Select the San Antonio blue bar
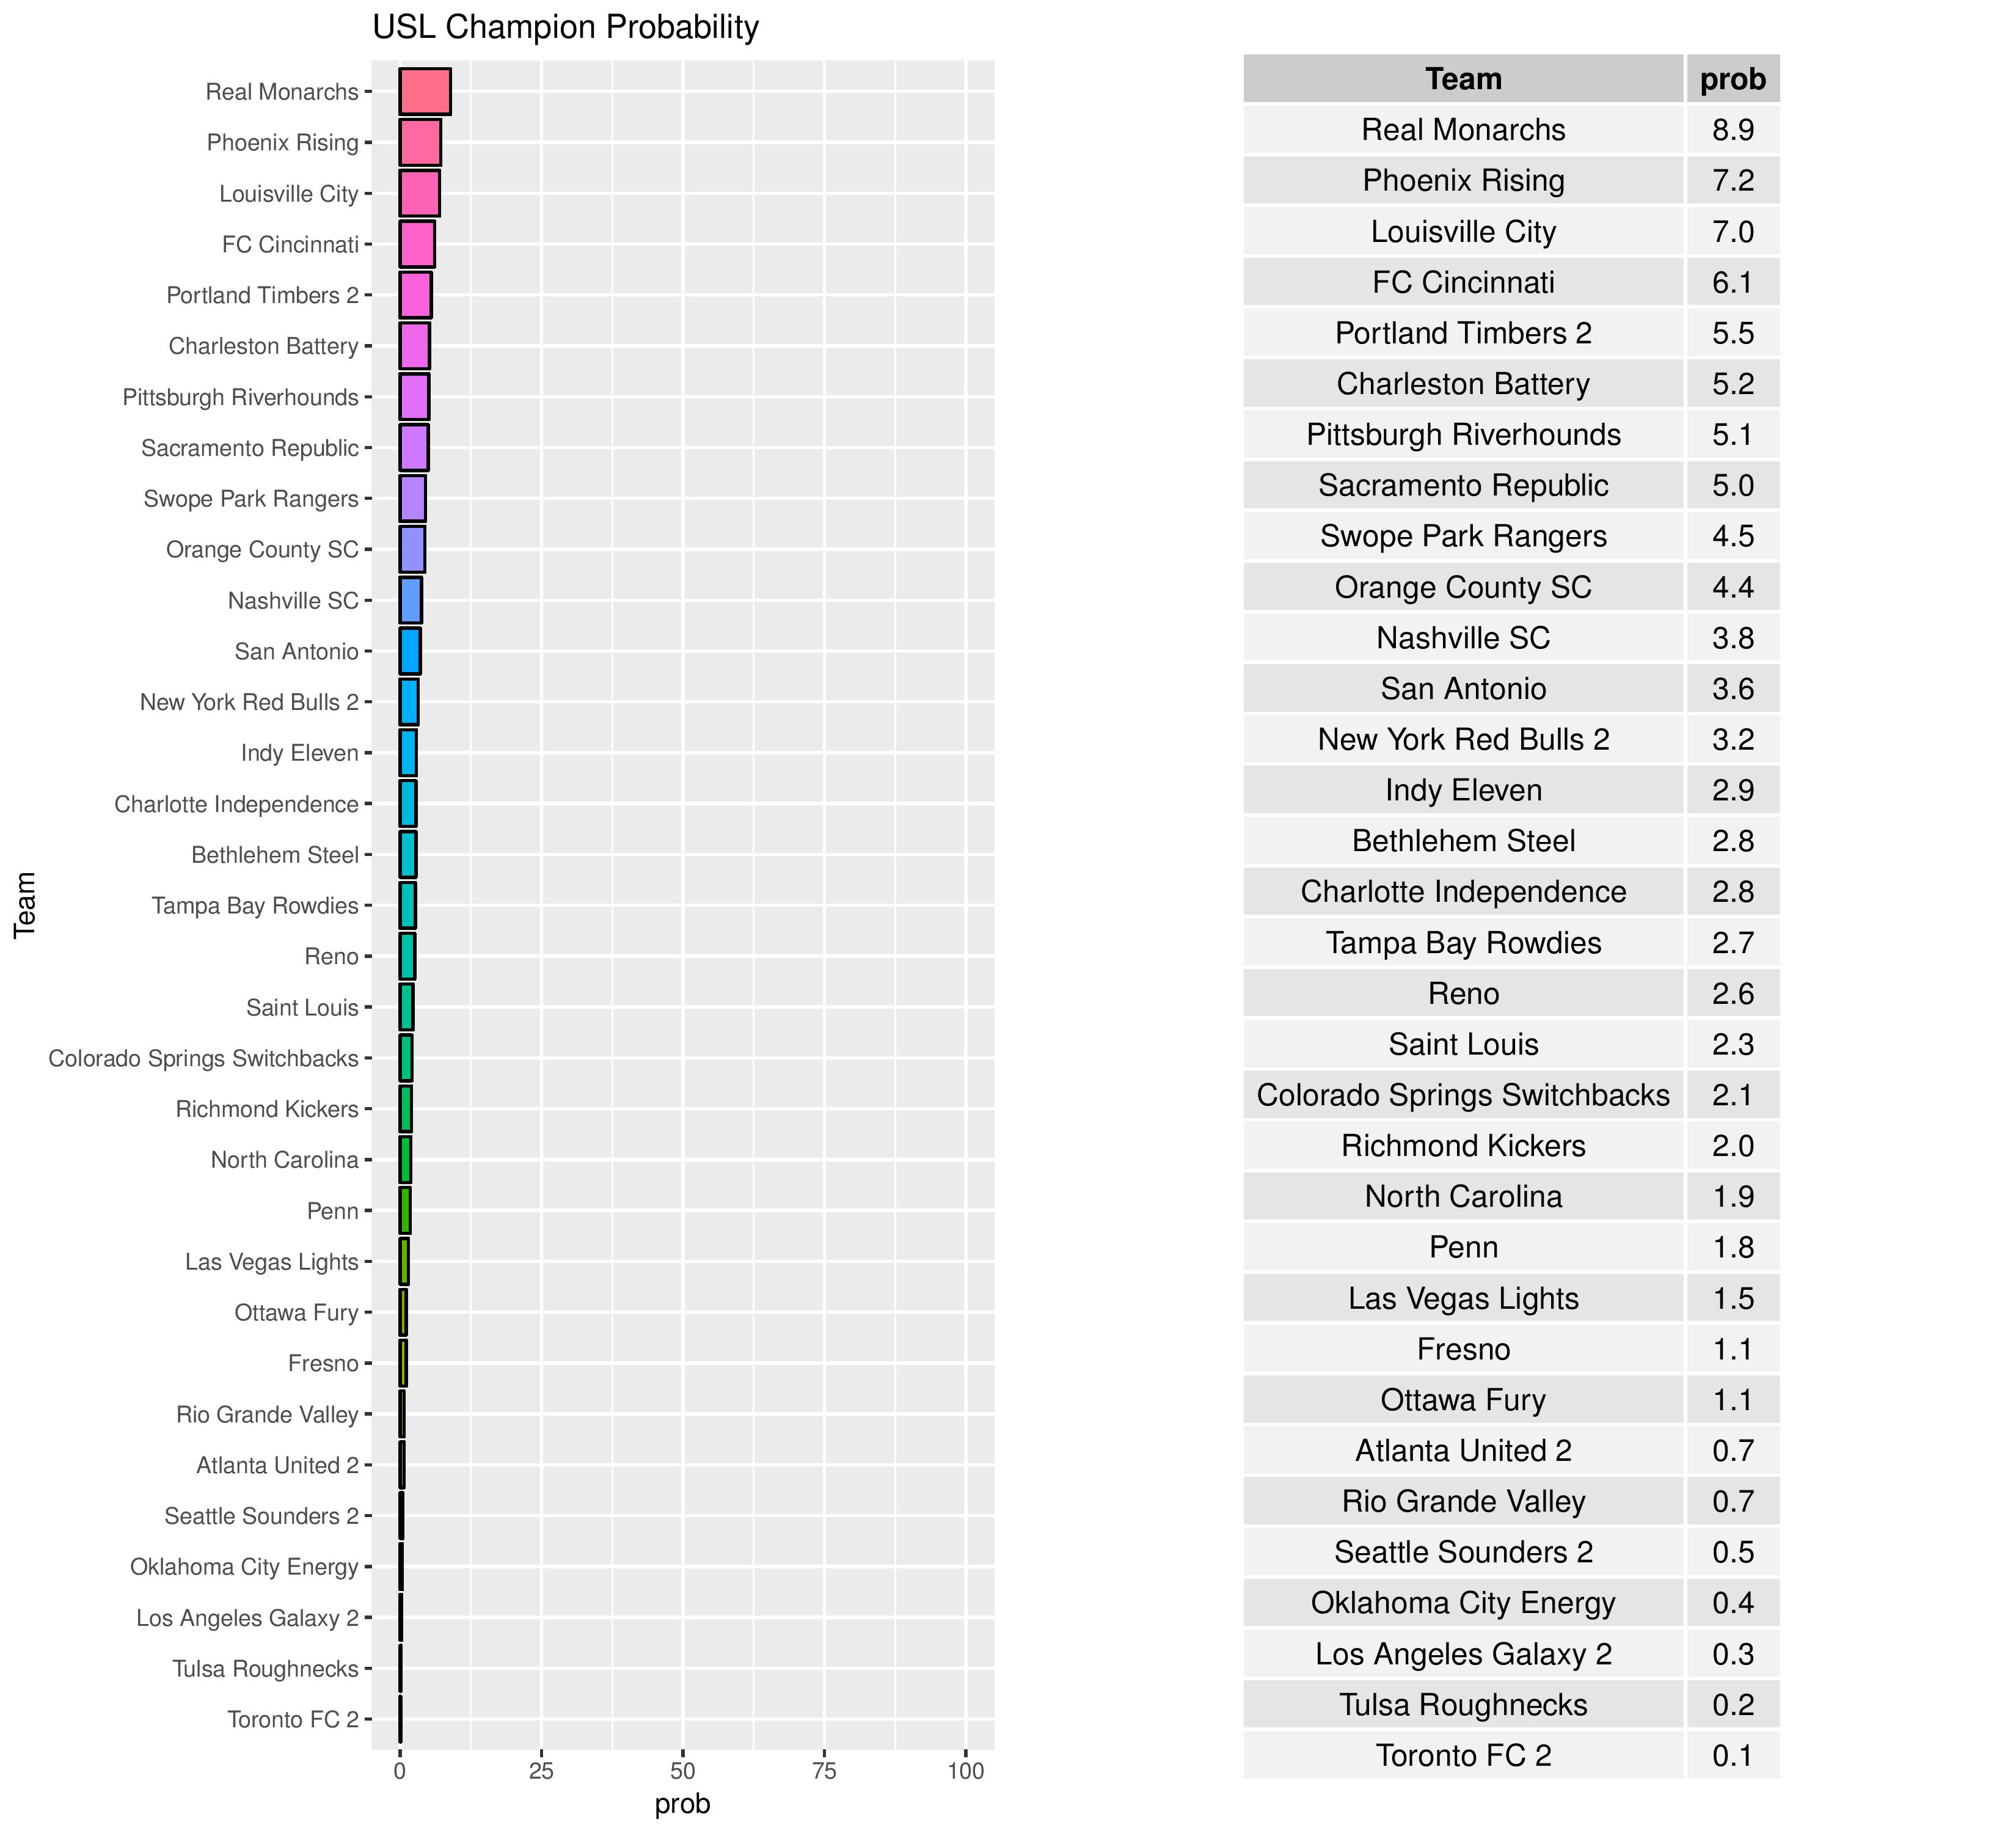The height and width of the screenshot is (1833, 2016). click(410, 652)
